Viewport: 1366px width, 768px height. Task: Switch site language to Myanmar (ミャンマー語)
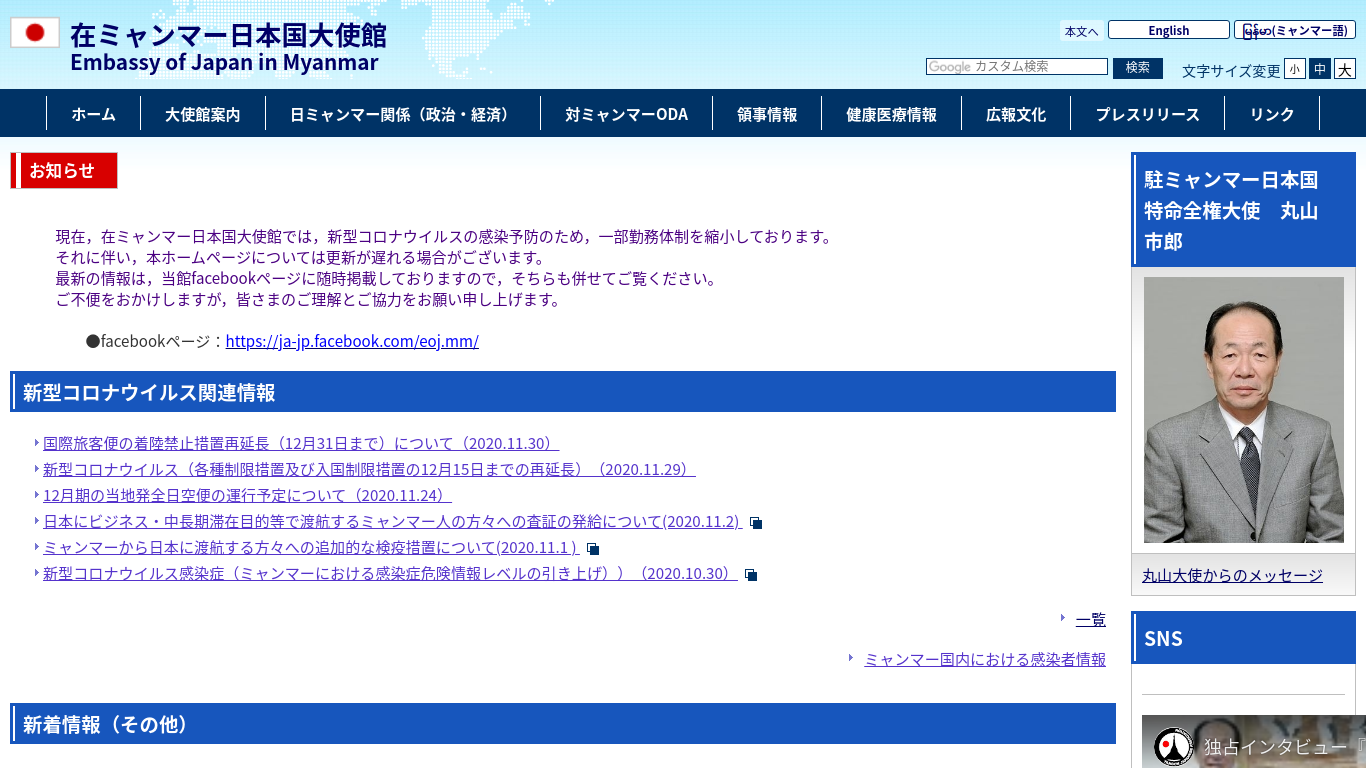(x=1295, y=30)
